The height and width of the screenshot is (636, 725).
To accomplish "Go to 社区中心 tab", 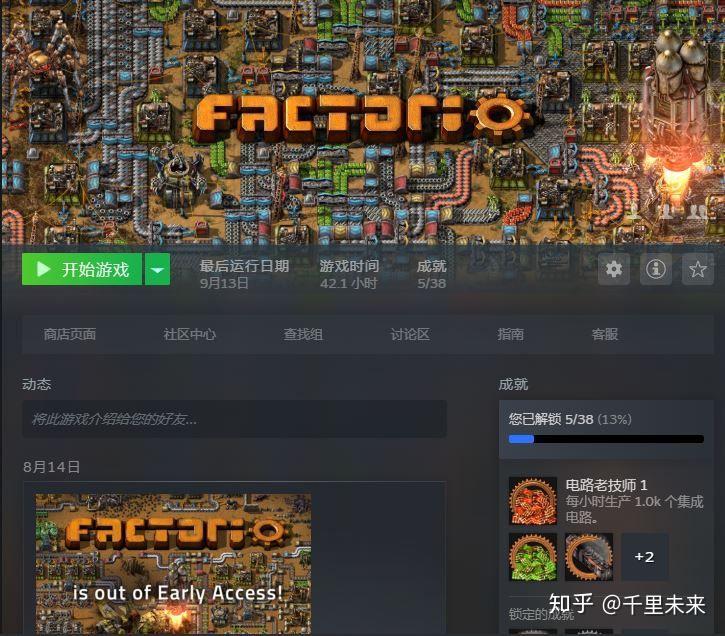I will [190, 334].
